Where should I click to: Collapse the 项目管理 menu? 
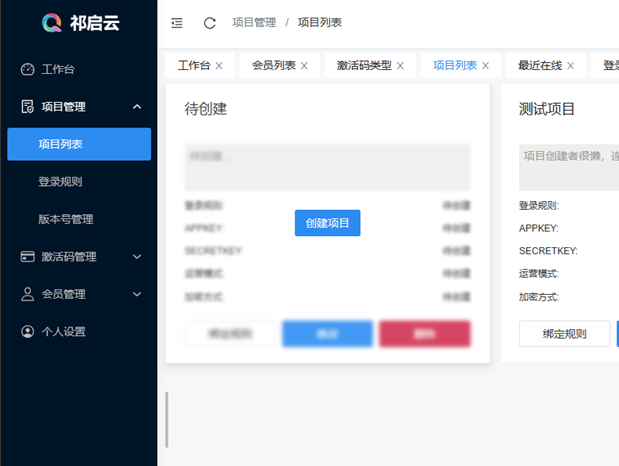(137, 107)
